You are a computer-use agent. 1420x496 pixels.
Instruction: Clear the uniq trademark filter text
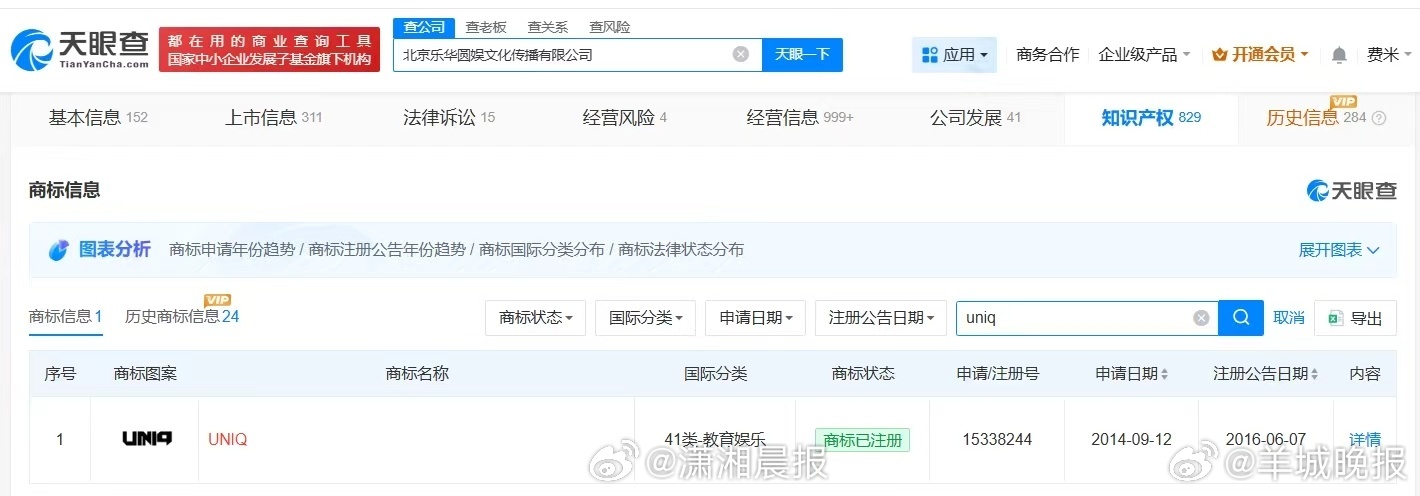1201,318
